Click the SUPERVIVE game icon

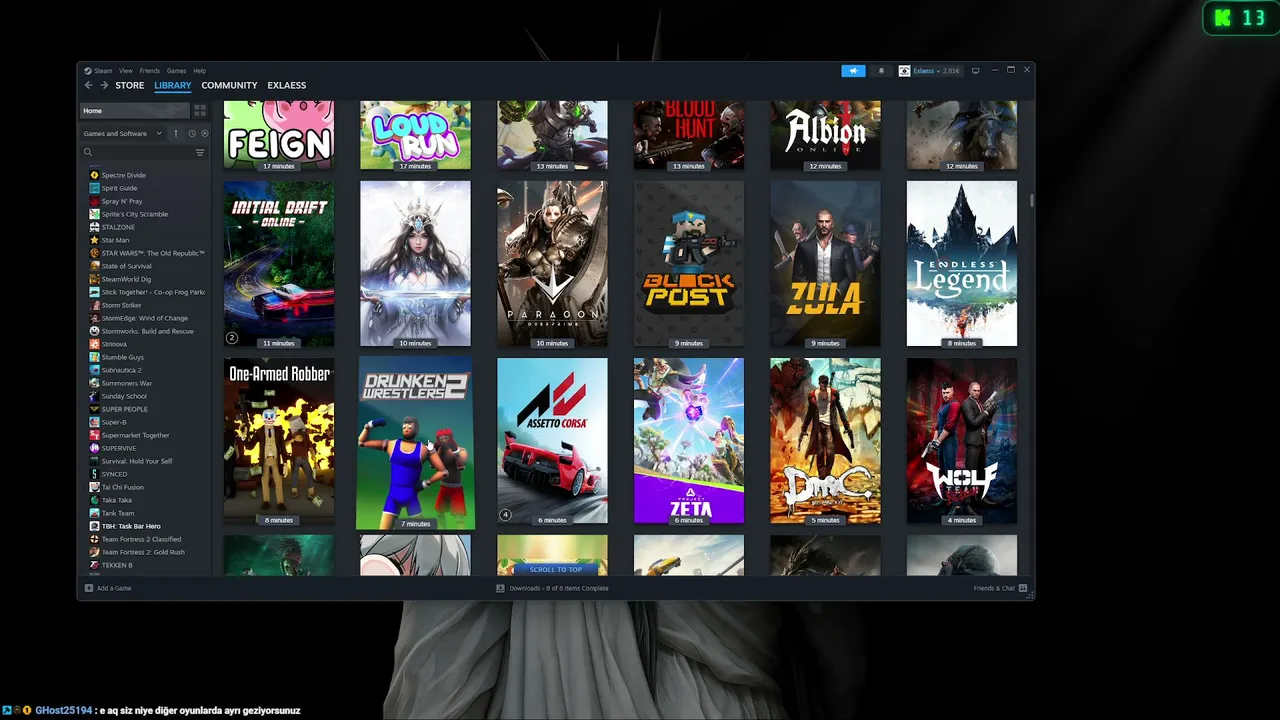point(94,448)
